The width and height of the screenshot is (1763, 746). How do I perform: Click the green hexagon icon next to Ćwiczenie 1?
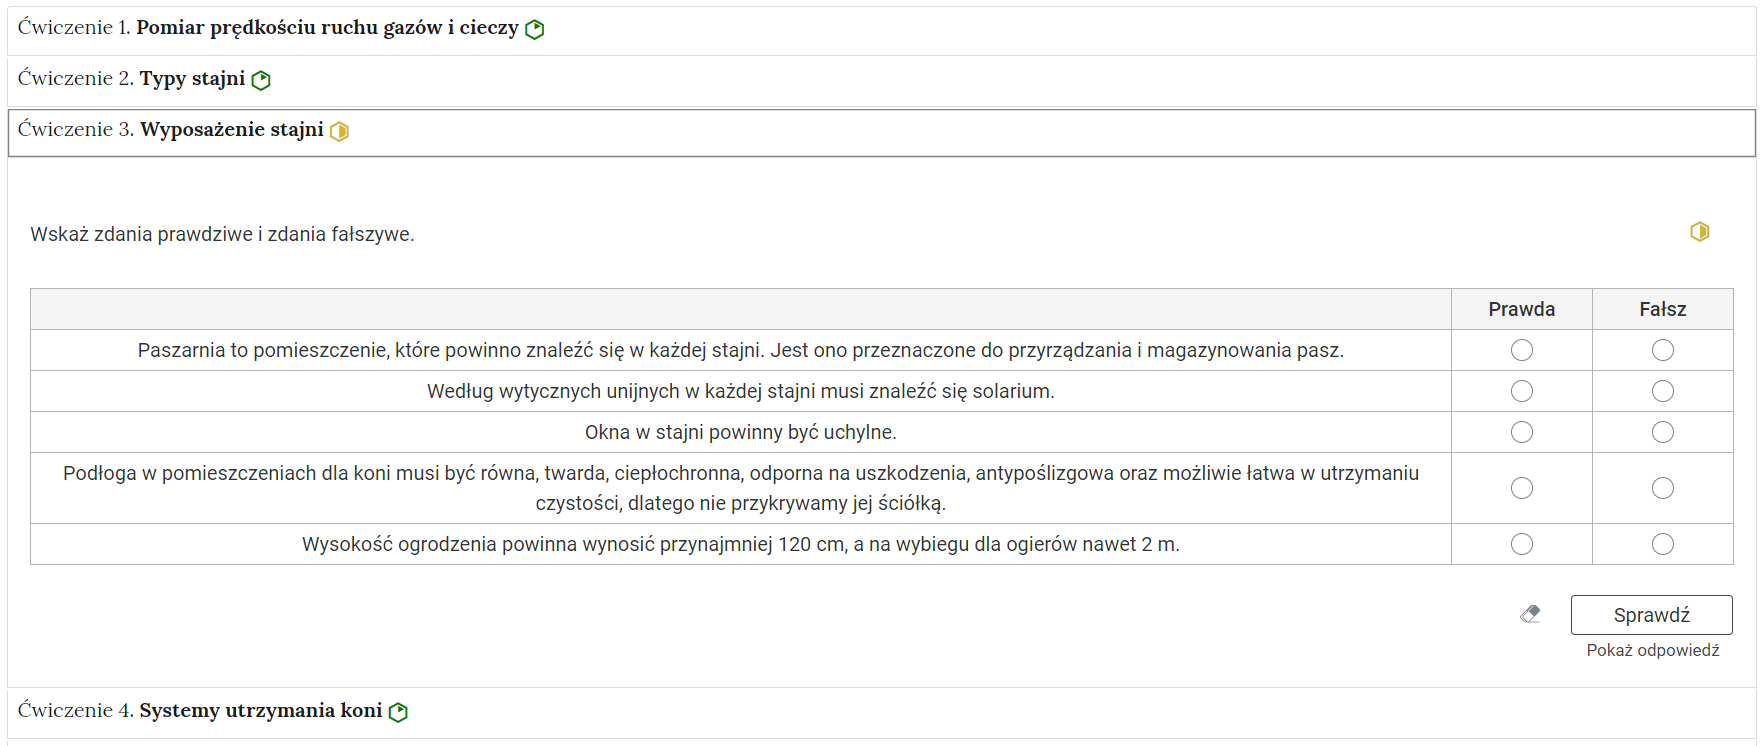point(536,29)
